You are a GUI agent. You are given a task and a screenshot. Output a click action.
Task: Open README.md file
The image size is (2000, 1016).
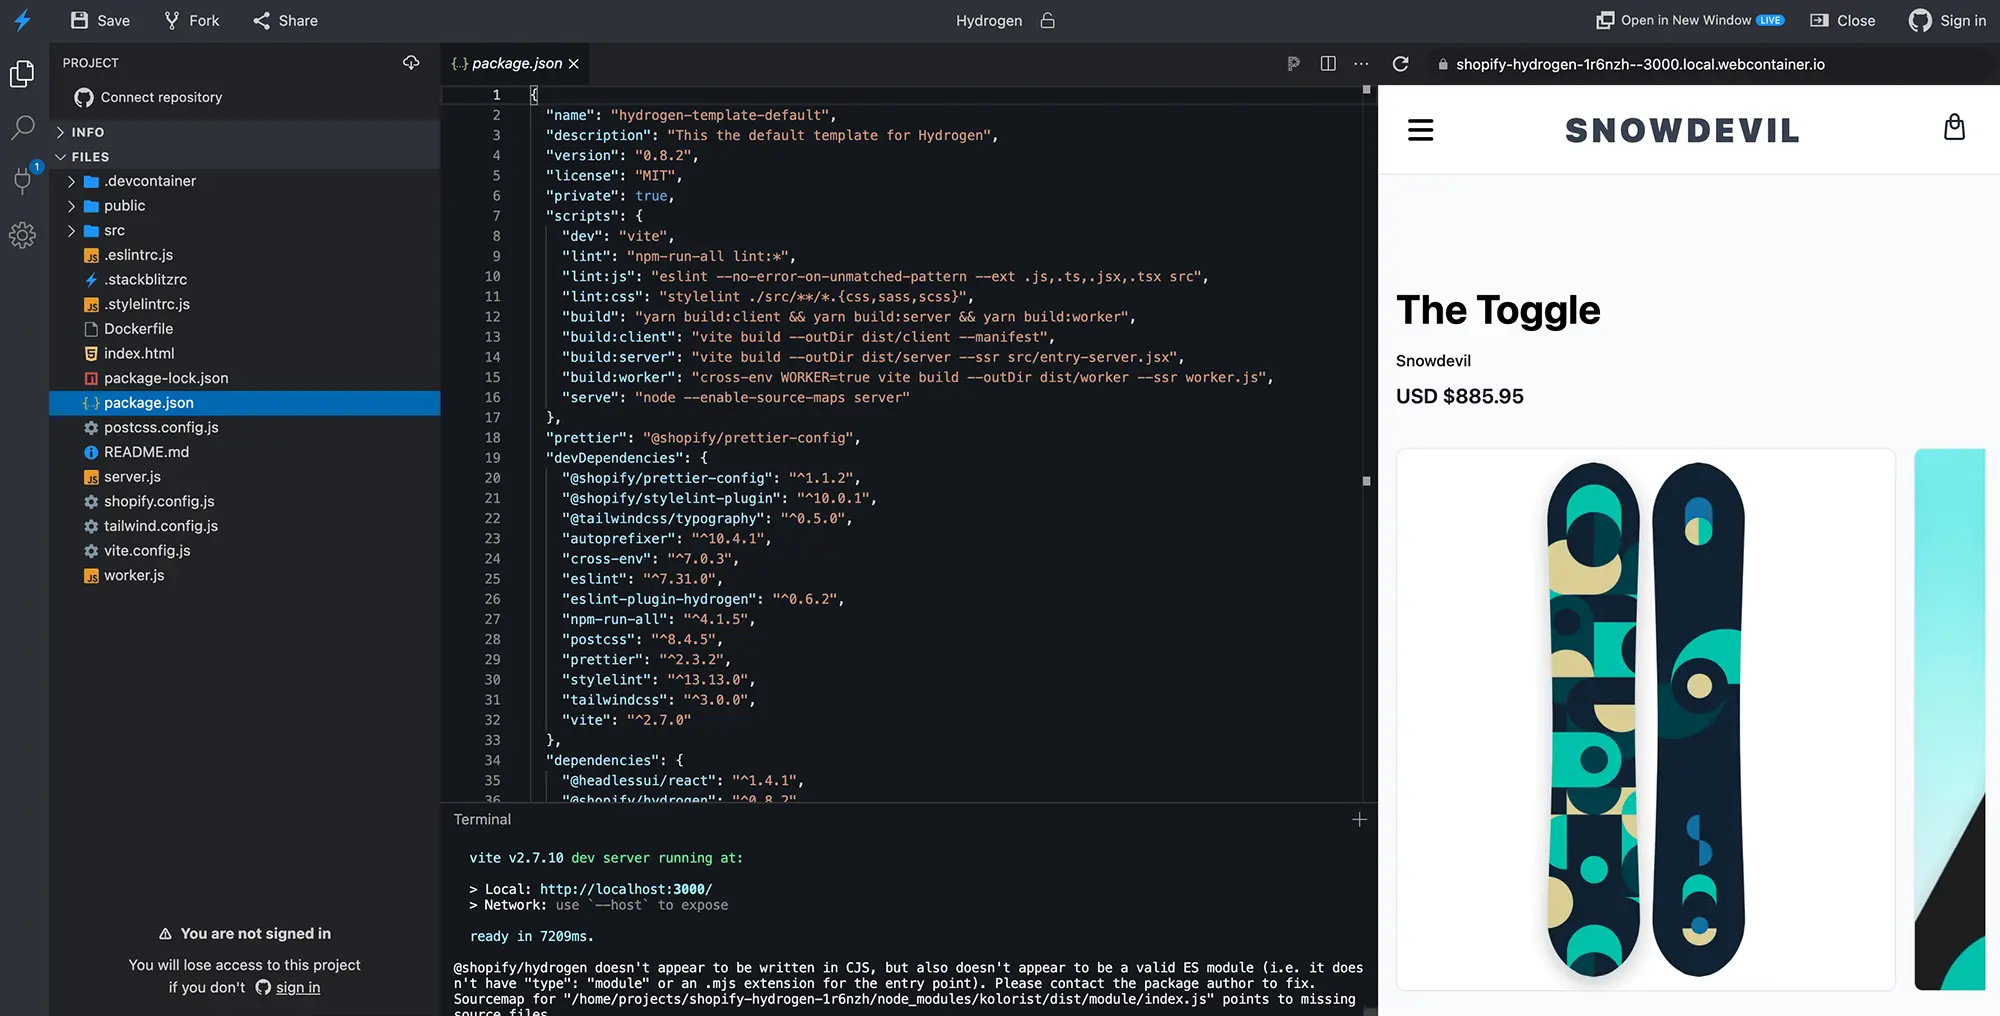tap(244, 452)
